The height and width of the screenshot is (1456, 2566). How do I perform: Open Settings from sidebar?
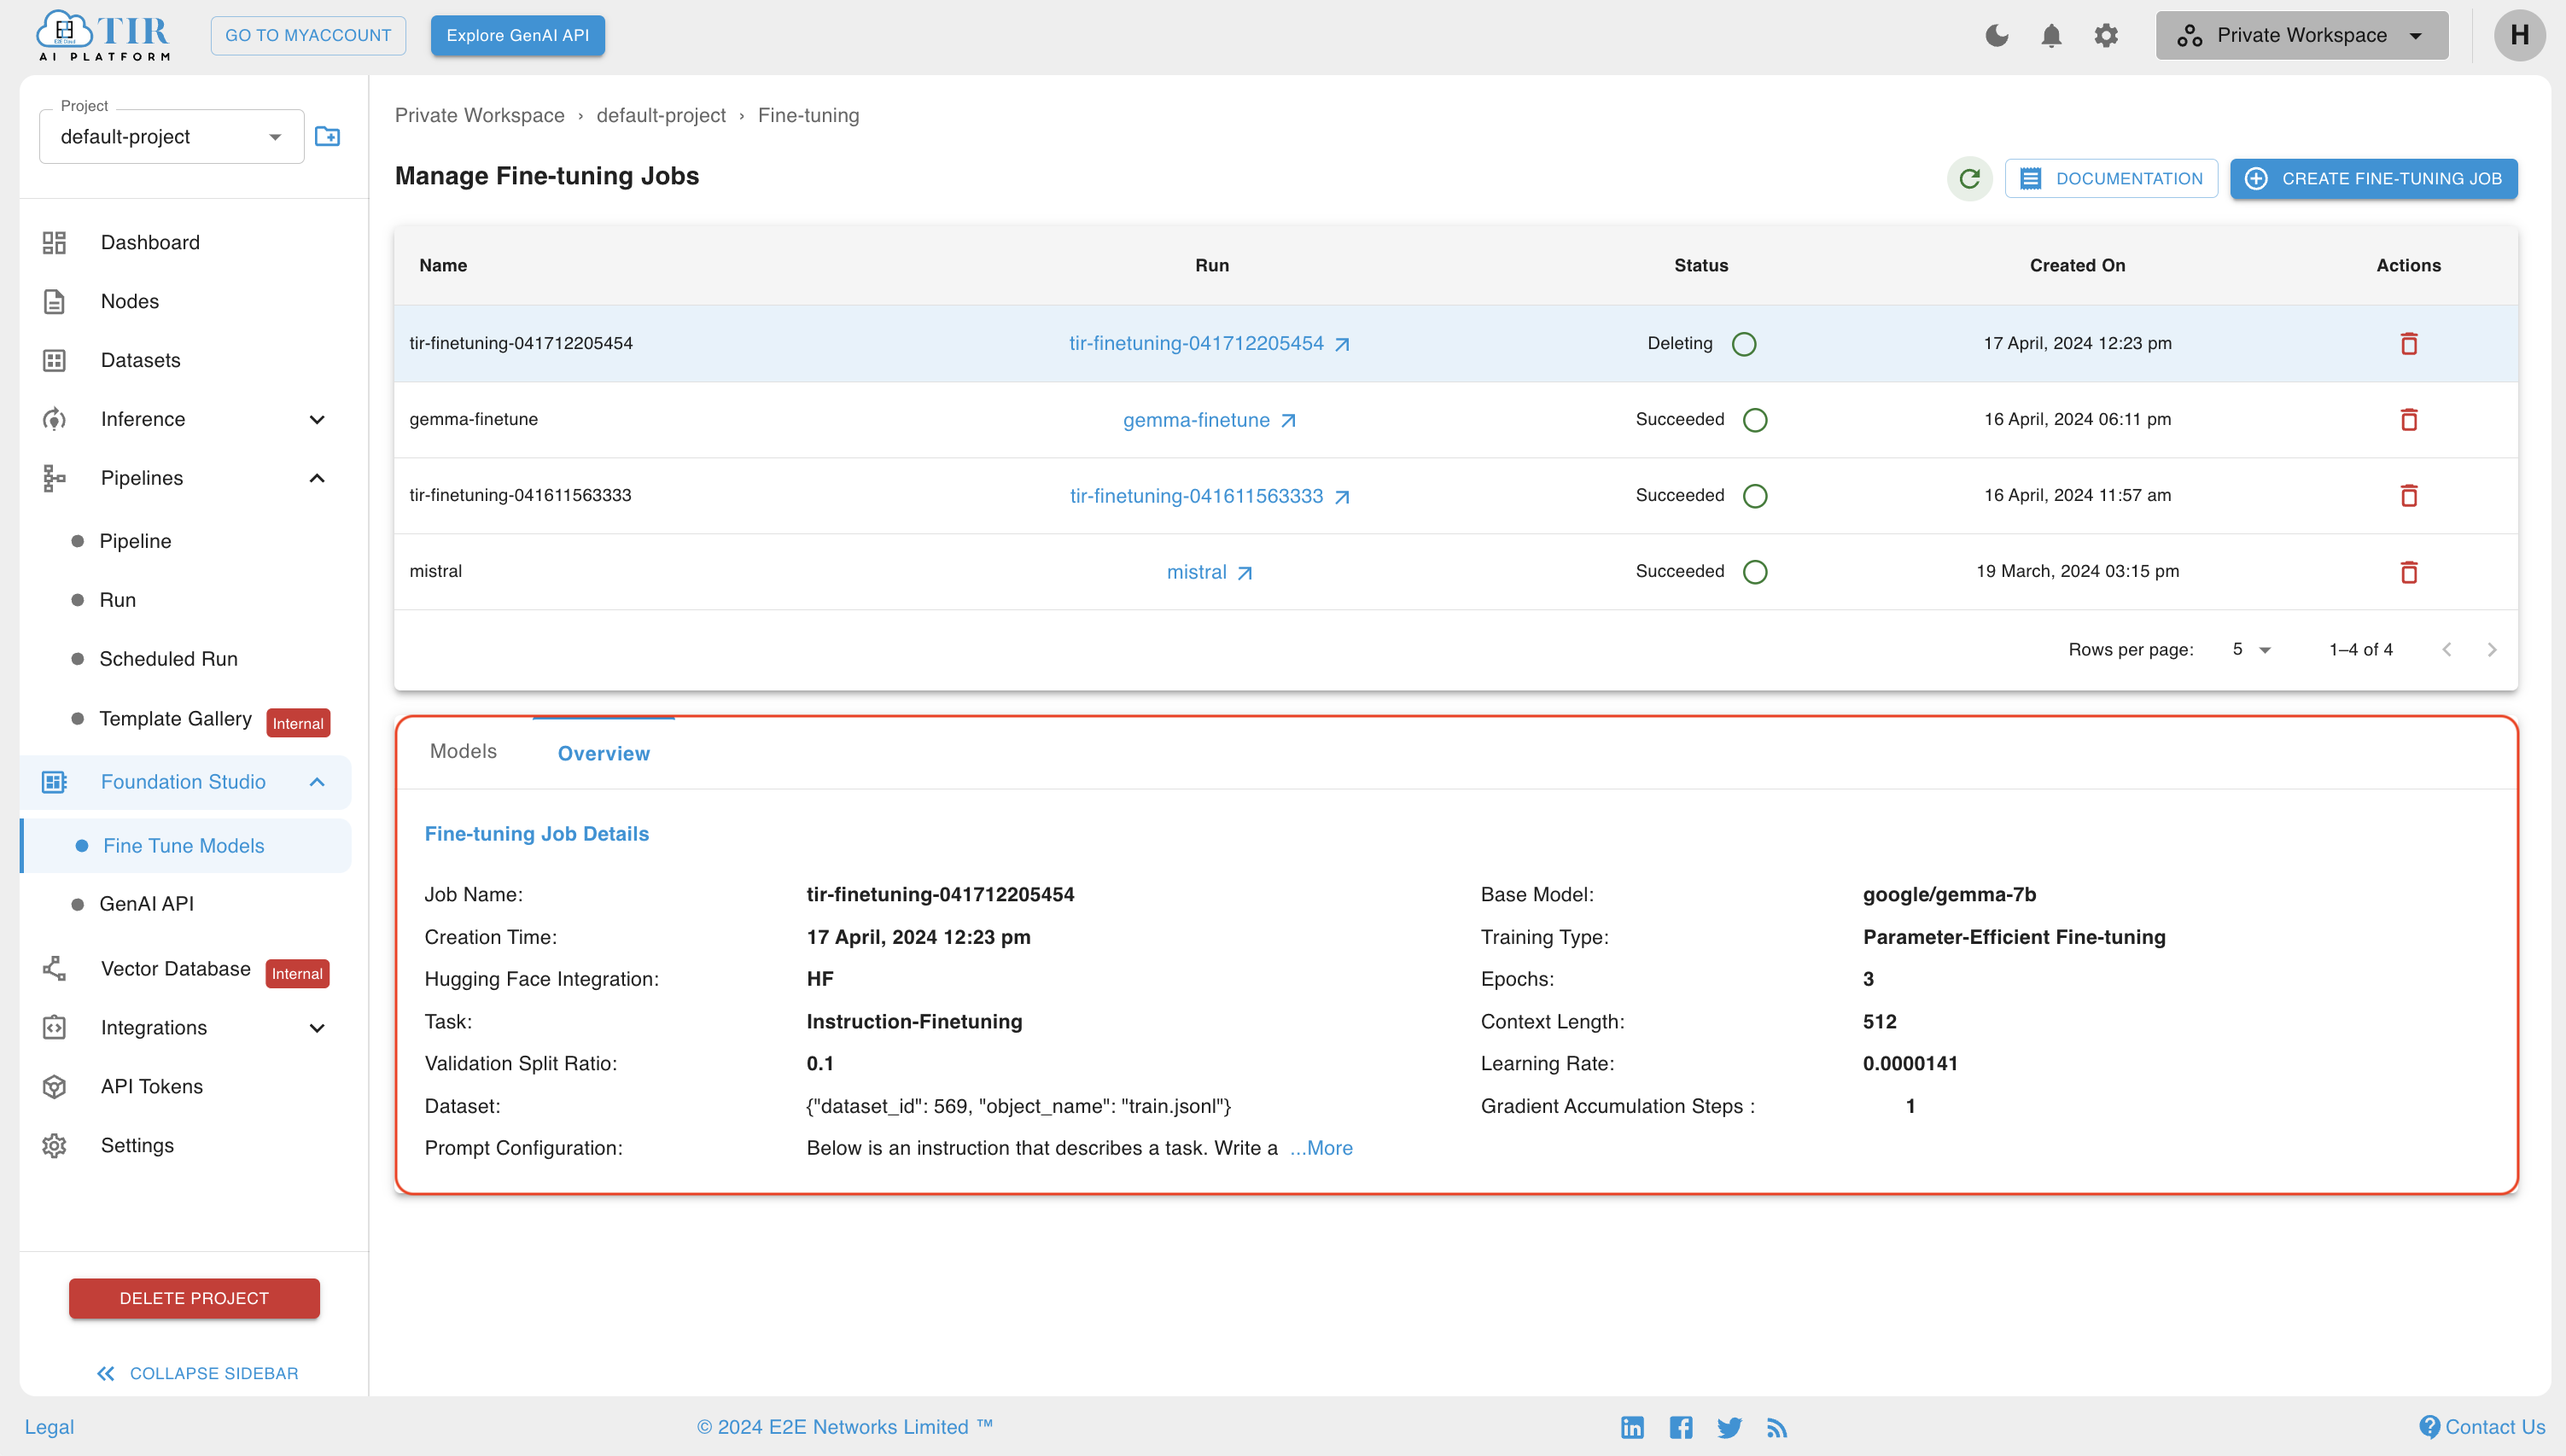click(x=137, y=1146)
